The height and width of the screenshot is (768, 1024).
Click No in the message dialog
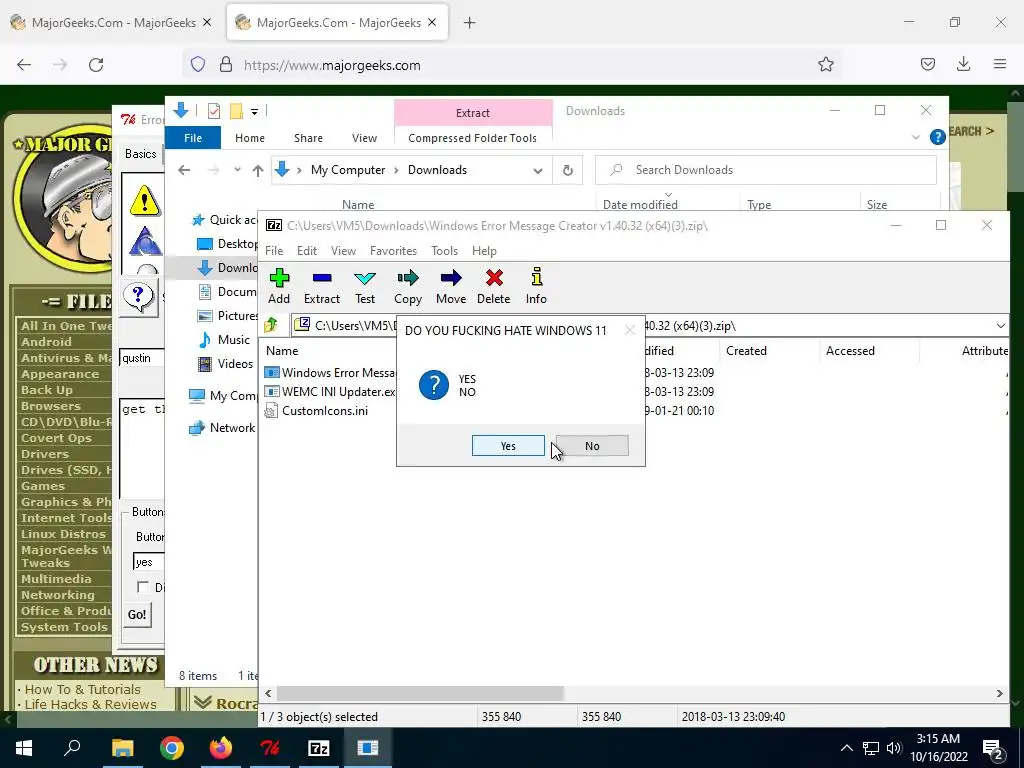click(x=592, y=446)
